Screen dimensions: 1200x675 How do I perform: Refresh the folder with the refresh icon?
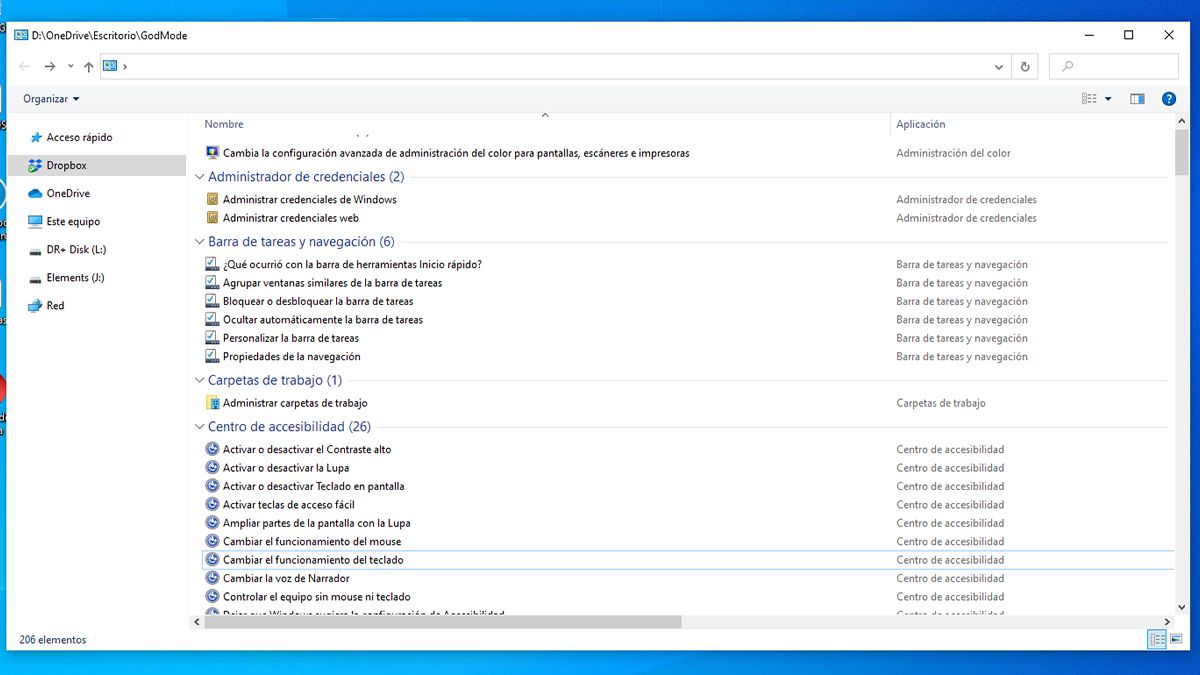click(x=1025, y=66)
